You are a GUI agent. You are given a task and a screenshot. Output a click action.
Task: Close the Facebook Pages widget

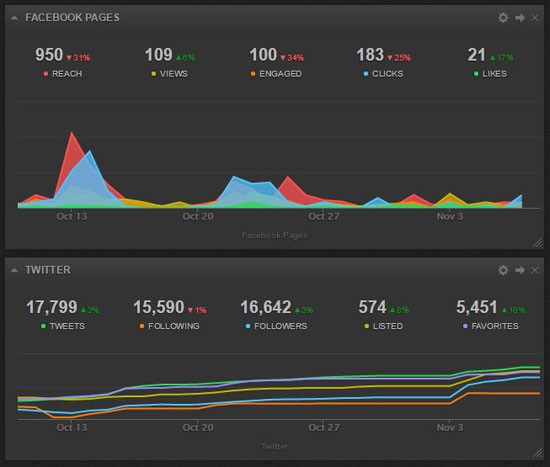535,18
